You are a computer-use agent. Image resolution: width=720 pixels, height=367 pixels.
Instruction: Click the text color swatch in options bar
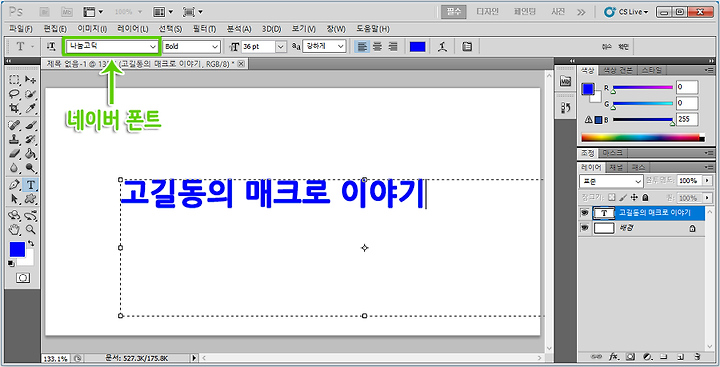click(x=417, y=46)
